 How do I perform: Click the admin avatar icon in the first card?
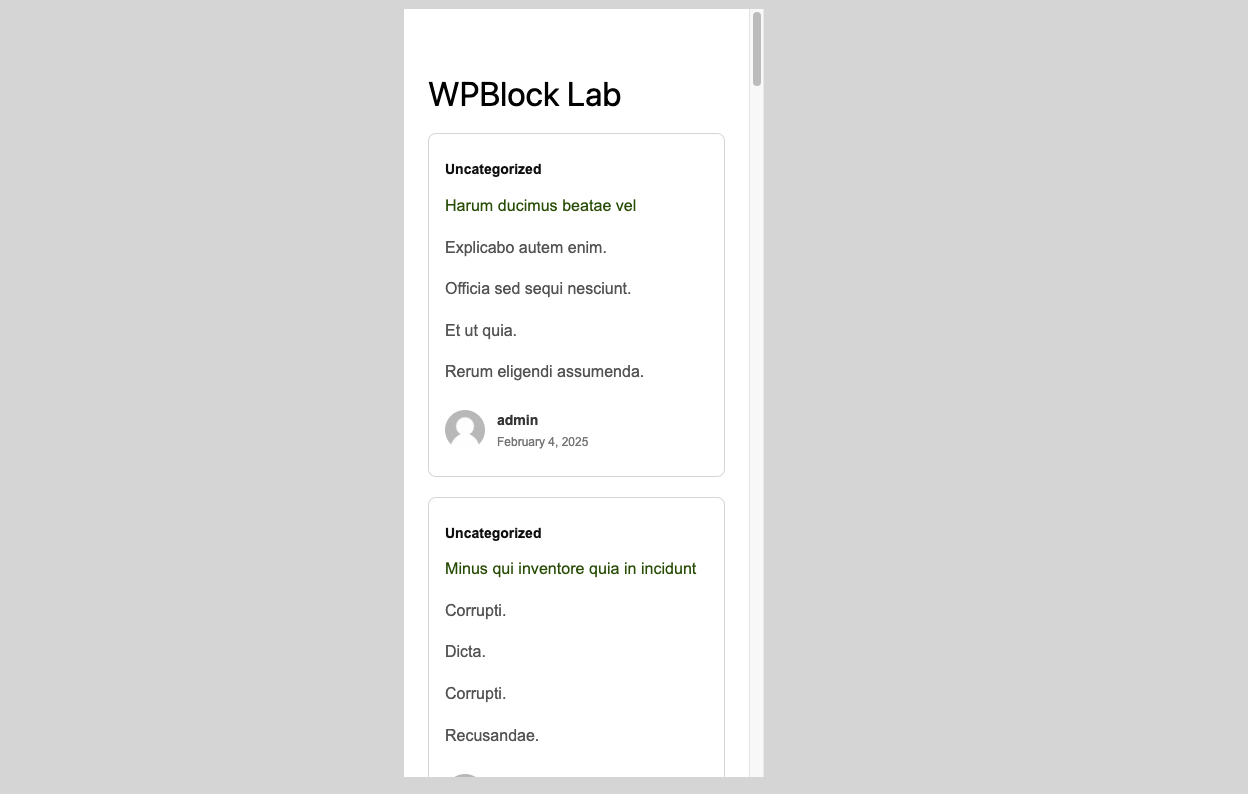pyautogui.click(x=465, y=430)
